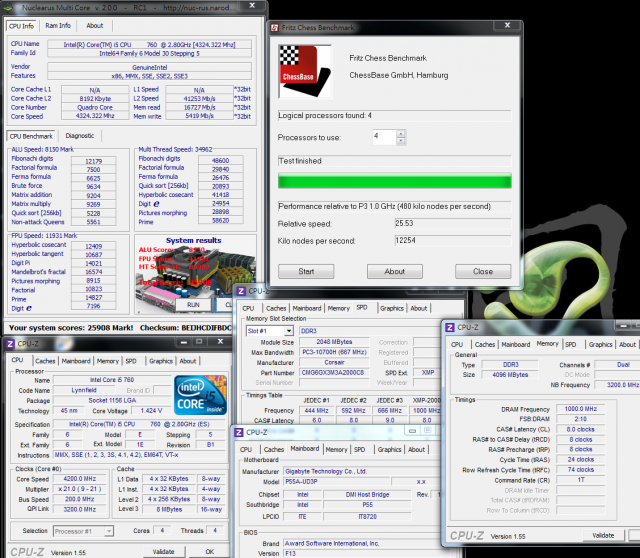This screenshot has width=640, height=558.
Task: Open Graphics tab in CPU-Z Mainboard window
Action: (389, 449)
